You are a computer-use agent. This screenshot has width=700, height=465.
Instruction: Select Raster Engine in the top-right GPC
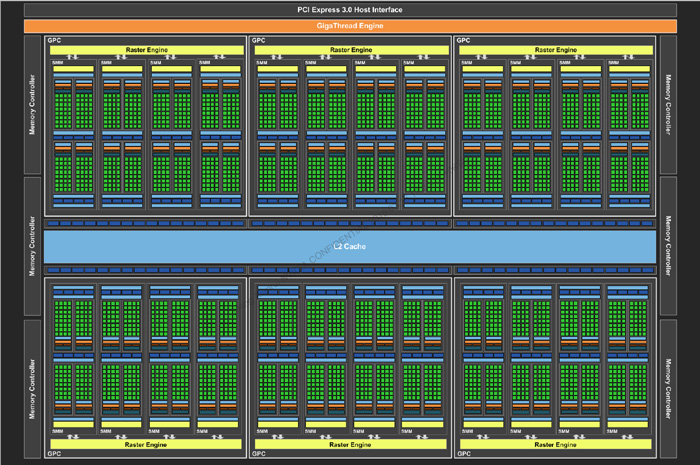[553, 50]
